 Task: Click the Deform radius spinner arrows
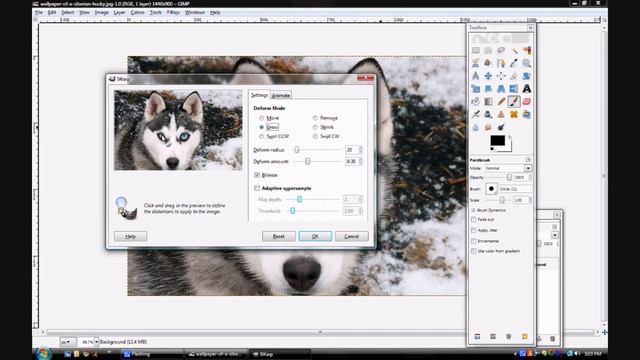point(361,150)
